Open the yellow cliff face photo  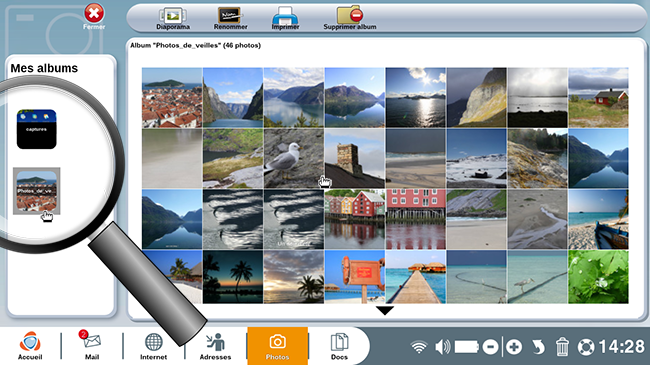476,97
